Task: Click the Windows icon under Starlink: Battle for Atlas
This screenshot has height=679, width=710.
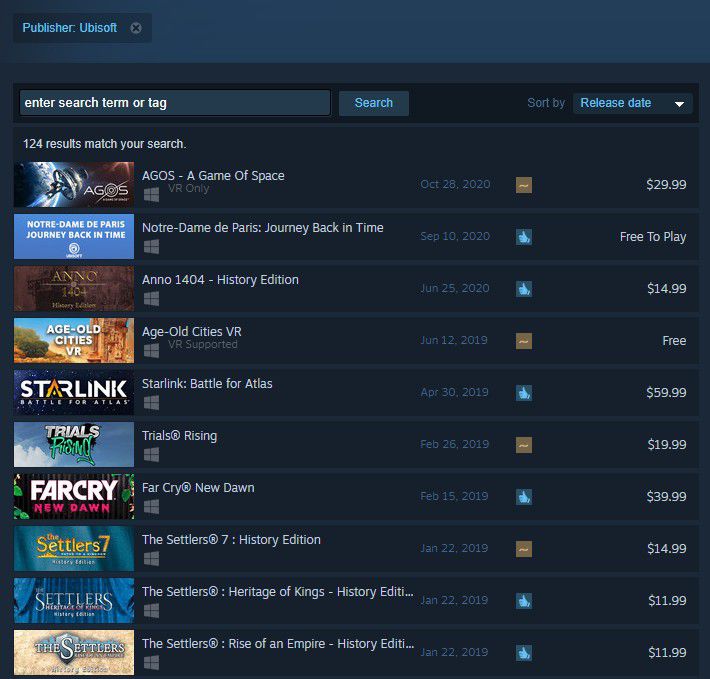Action: click(x=151, y=402)
